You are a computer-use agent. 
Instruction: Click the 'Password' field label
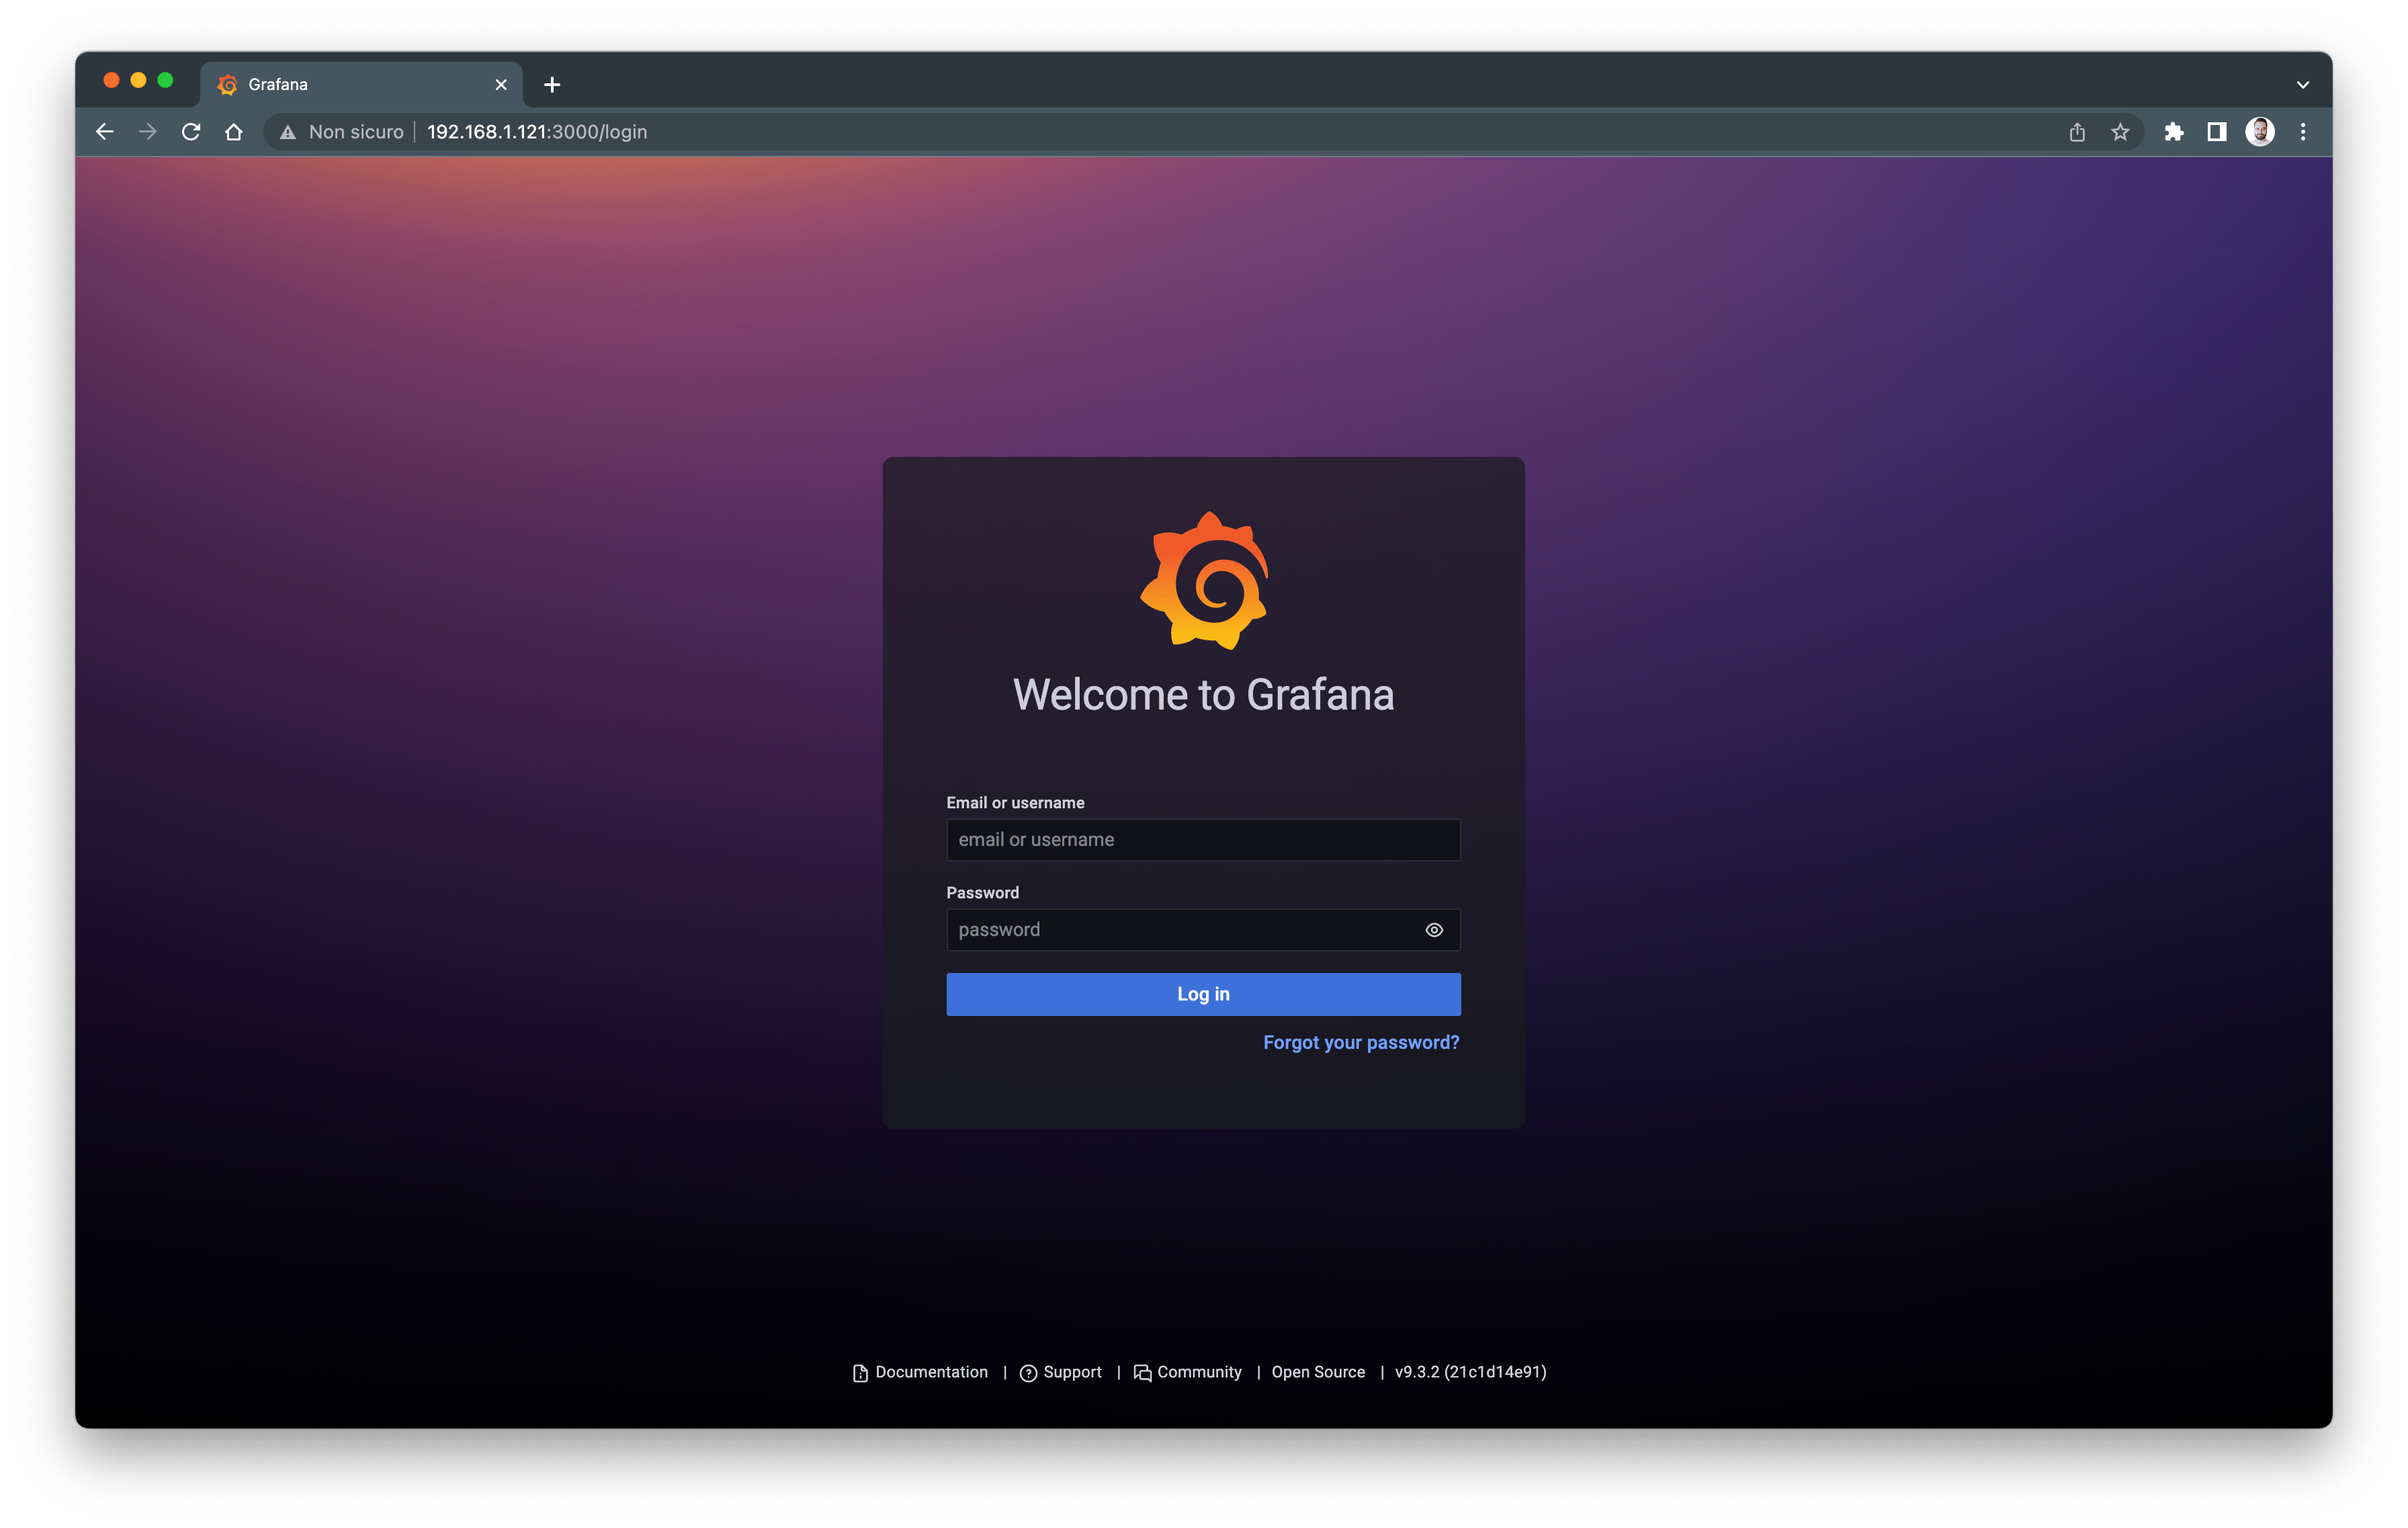coord(982,892)
